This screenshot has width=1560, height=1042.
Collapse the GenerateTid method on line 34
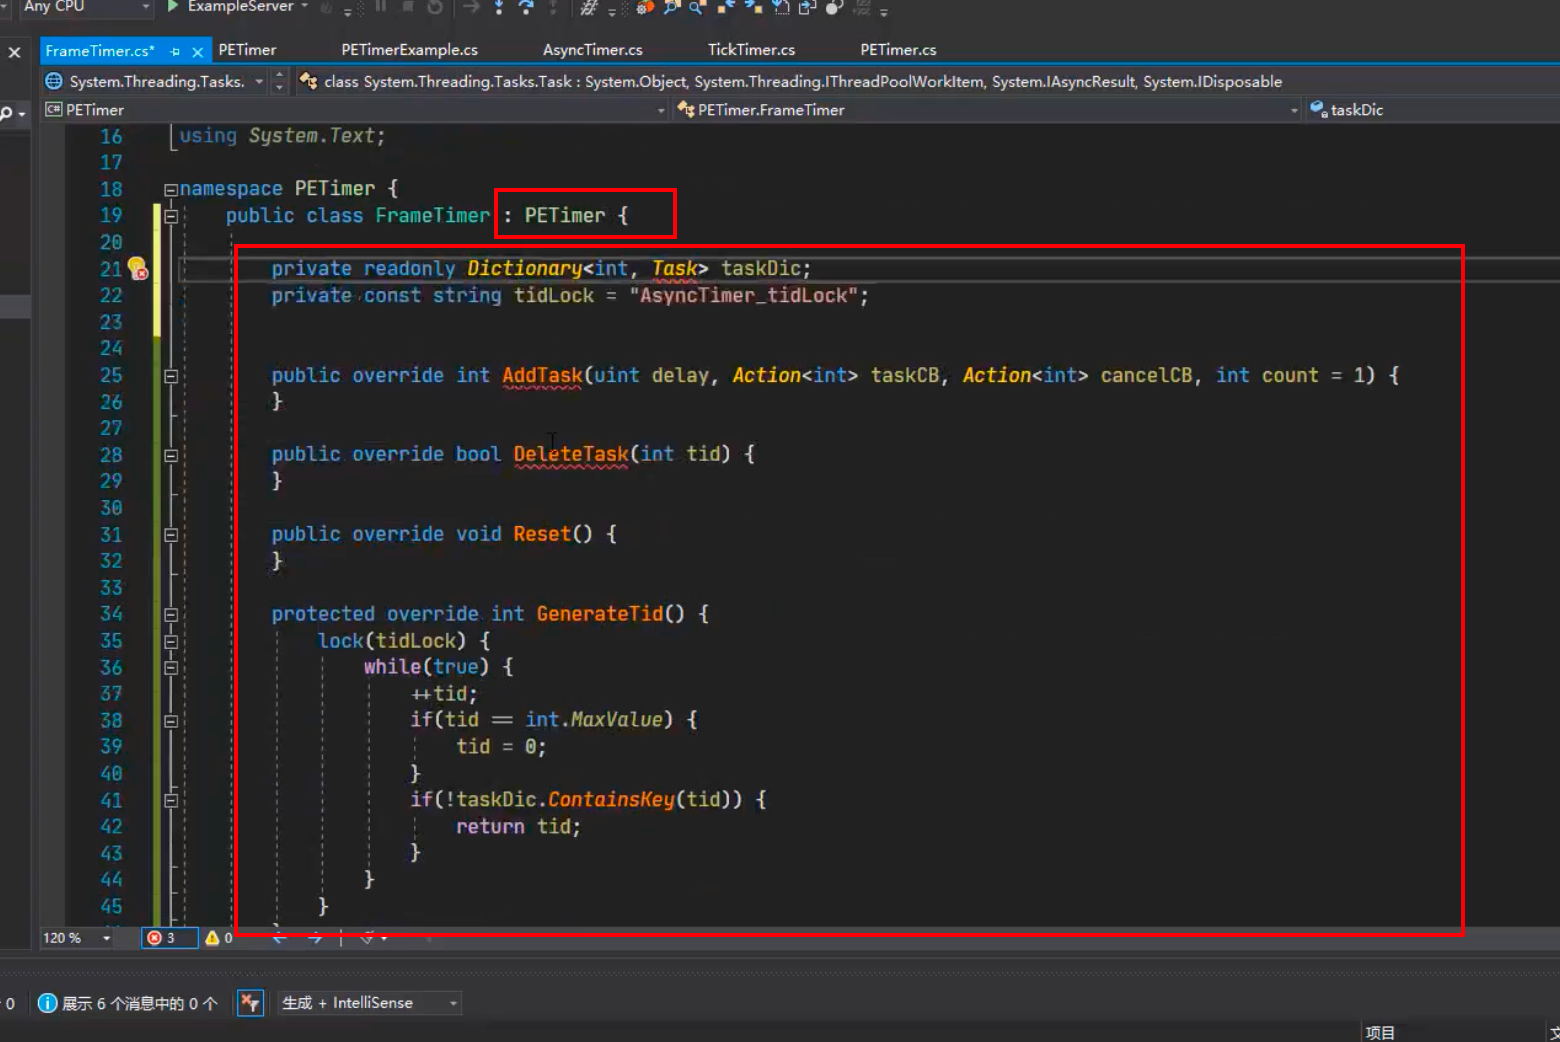171,615
